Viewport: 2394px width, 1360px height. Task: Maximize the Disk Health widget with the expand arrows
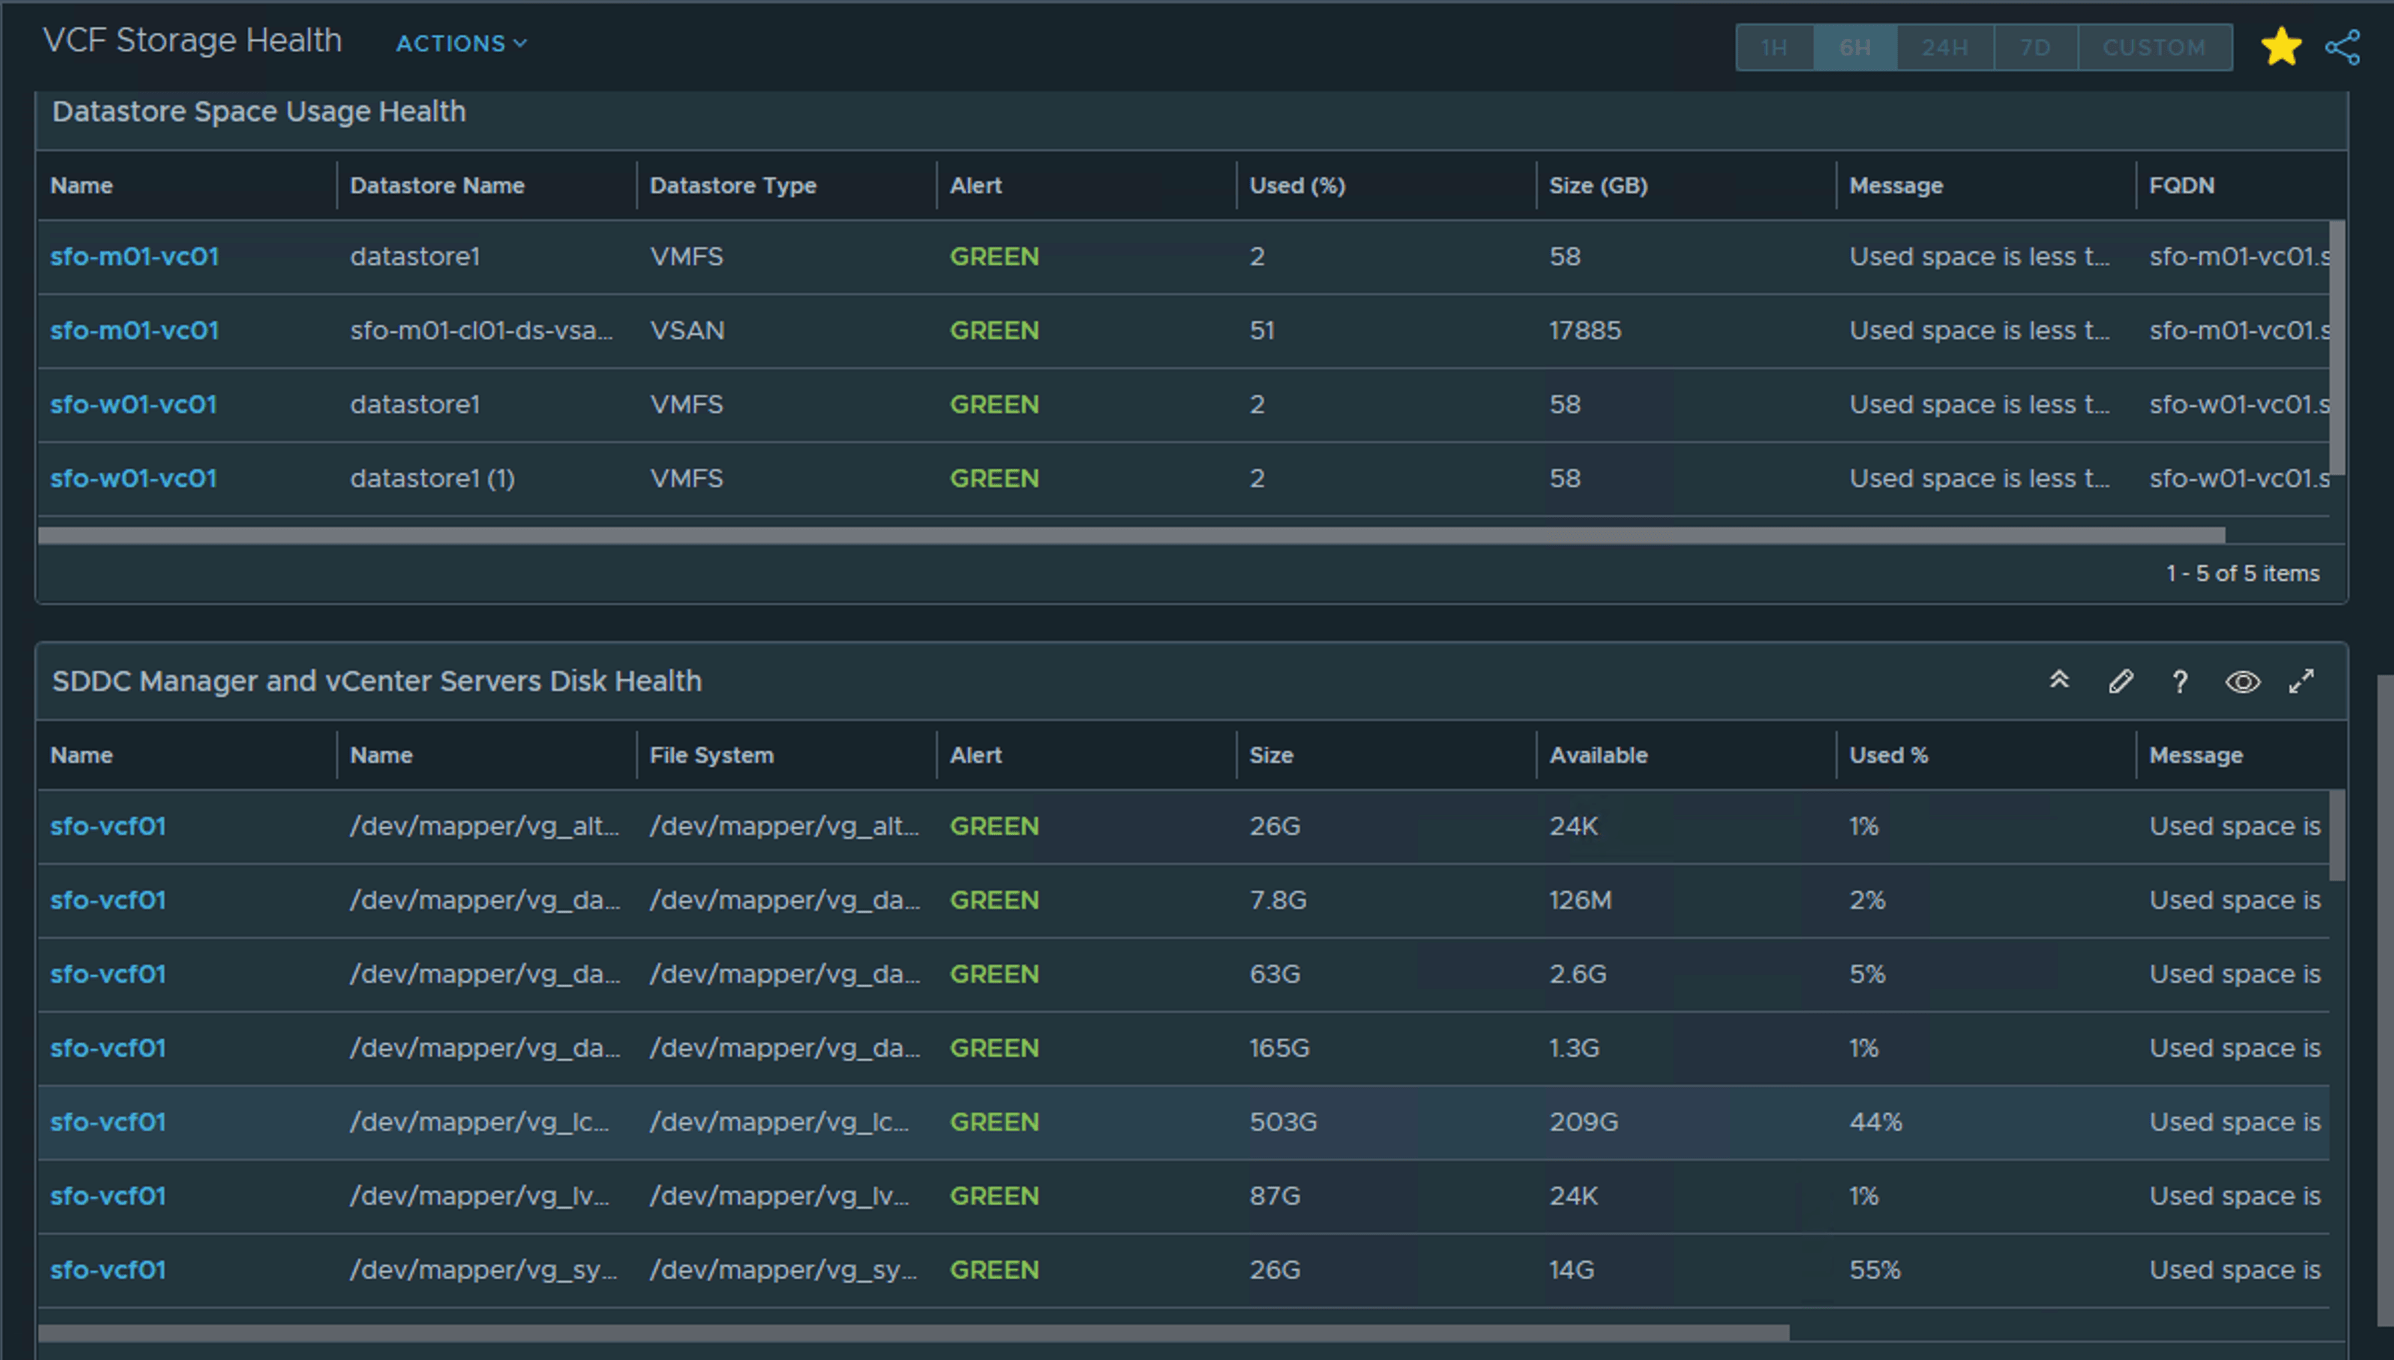click(x=2302, y=681)
